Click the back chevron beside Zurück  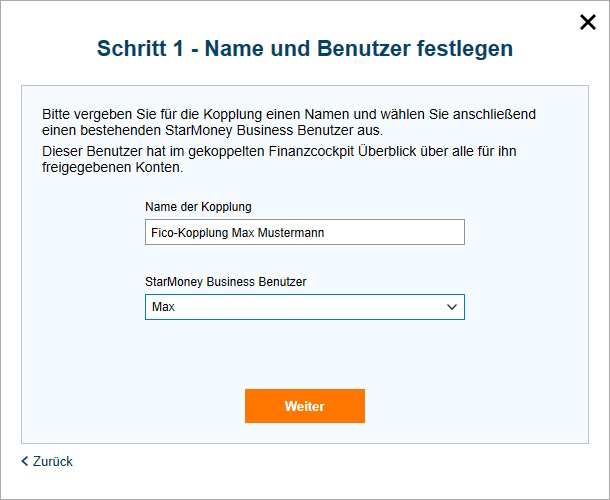tap(25, 461)
